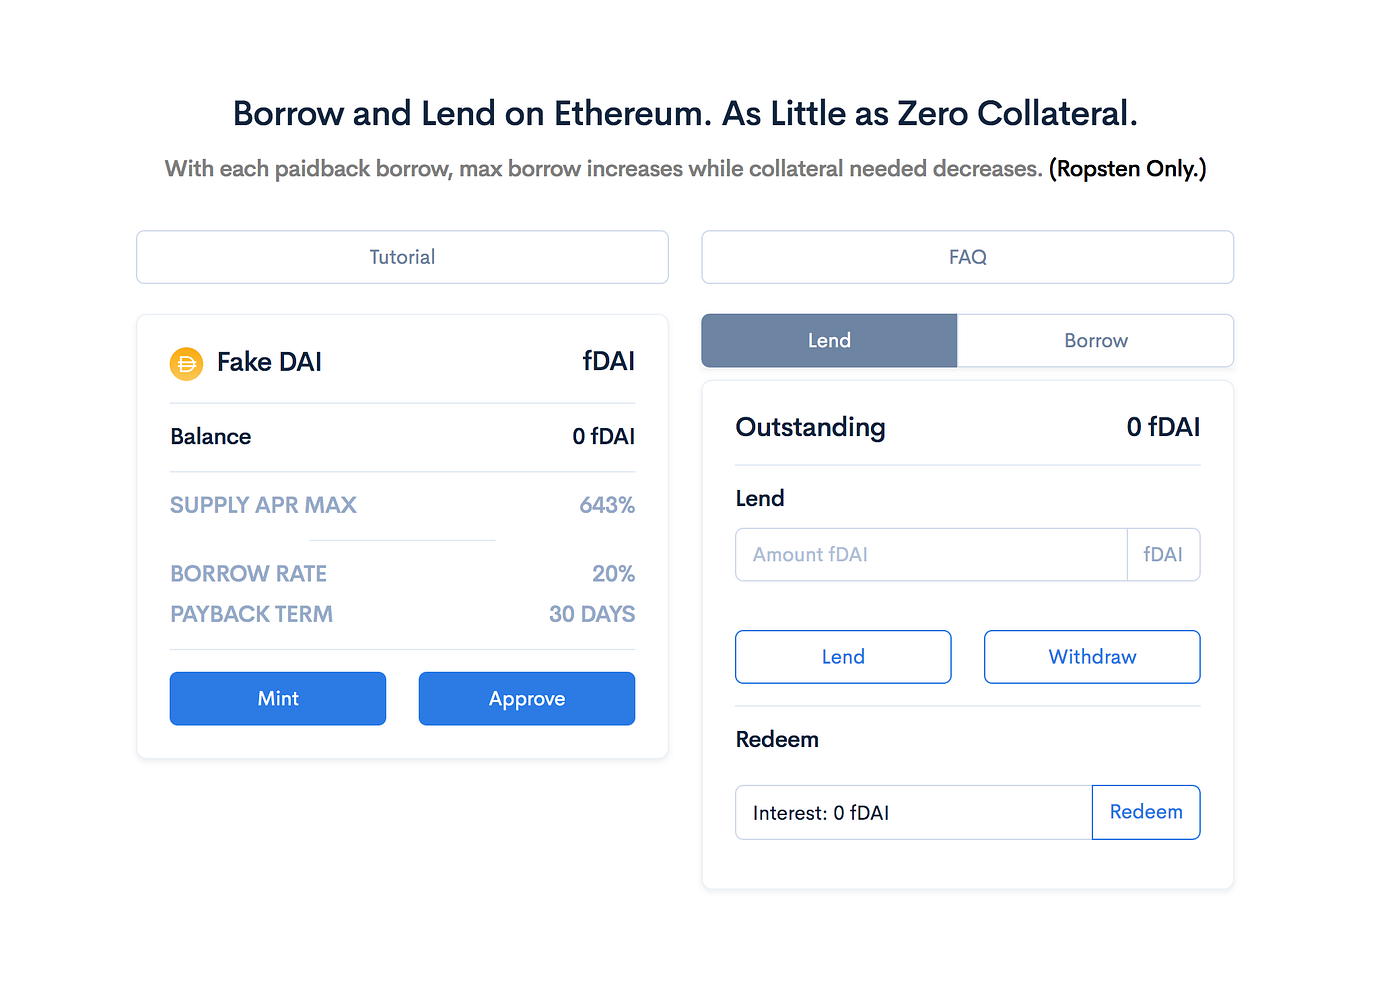Click the Ropsten Only notice text

point(1127,168)
